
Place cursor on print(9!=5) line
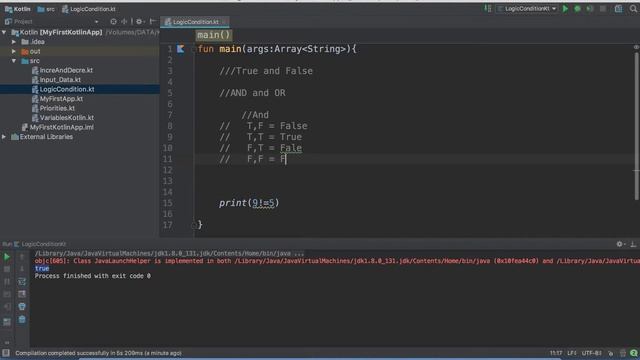249,203
